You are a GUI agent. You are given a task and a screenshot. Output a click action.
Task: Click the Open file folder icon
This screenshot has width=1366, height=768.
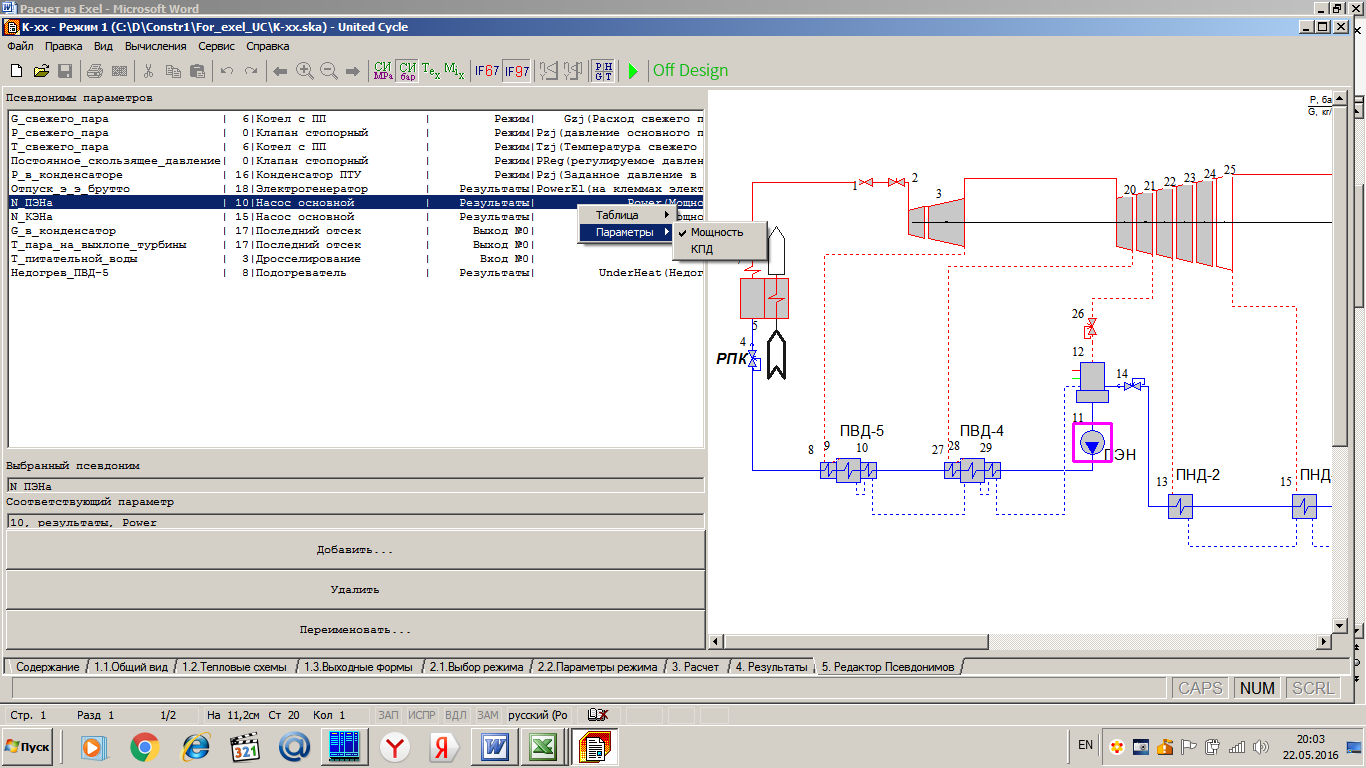pos(41,71)
